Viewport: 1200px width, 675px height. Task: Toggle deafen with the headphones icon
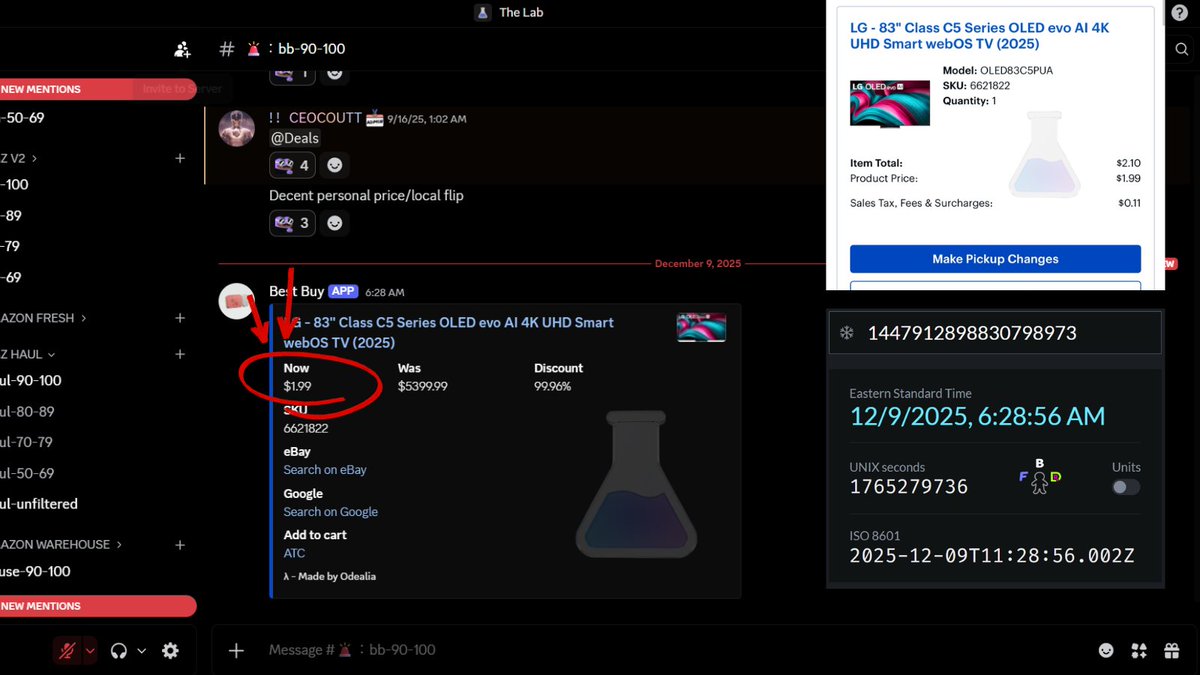tap(119, 651)
